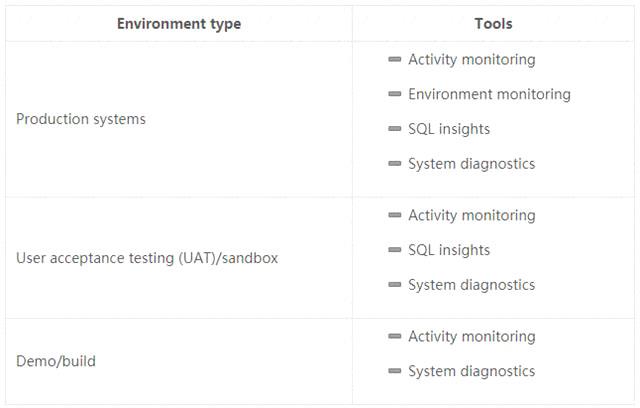Click System diagnostics text in Production systems row
Image resolution: width=640 pixels, height=408 pixels.
(471, 164)
